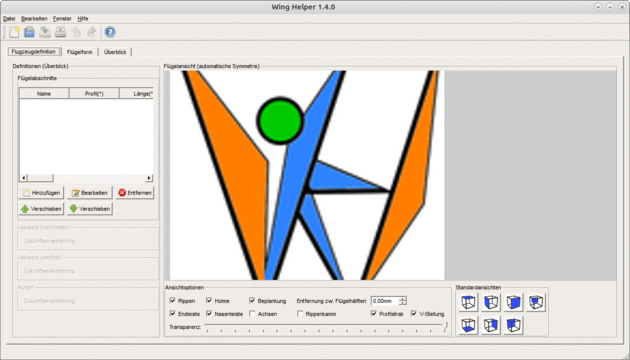Viewport: 630px width, 360px height.
Task: Open the Datei menu
Action: pos(9,18)
